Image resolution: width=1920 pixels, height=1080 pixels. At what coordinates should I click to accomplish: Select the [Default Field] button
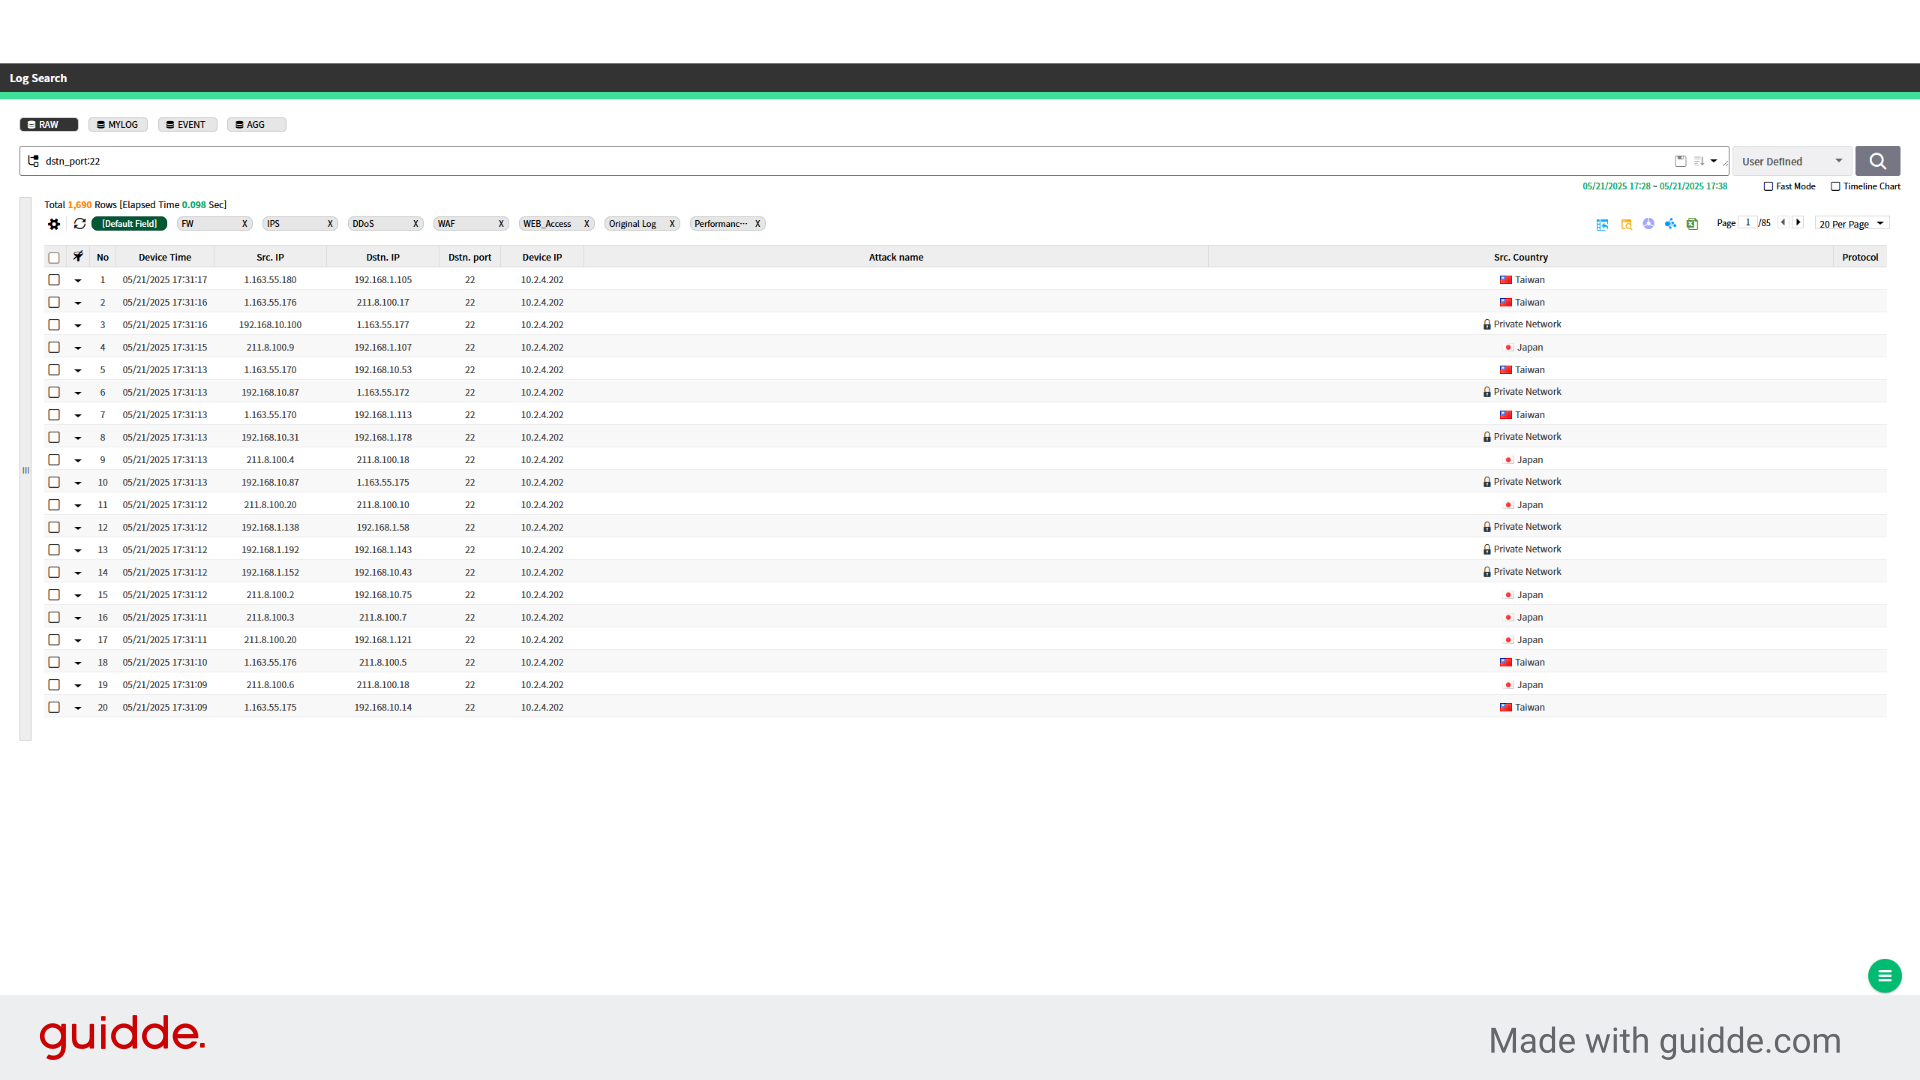tap(129, 224)
